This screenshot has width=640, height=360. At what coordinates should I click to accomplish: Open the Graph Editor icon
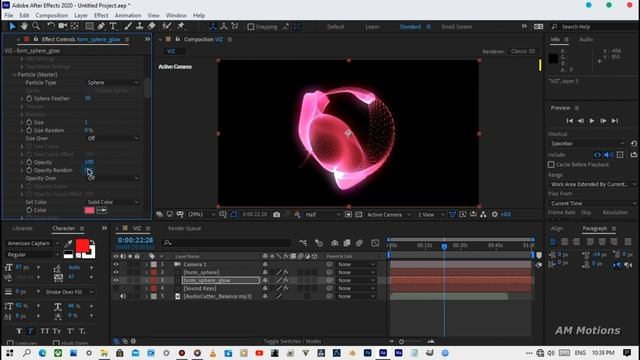point(375,243)
